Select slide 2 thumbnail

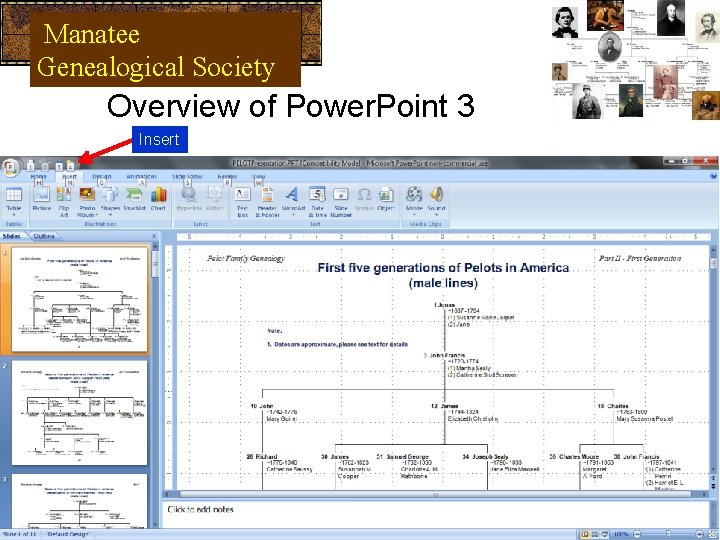point(79,413)
